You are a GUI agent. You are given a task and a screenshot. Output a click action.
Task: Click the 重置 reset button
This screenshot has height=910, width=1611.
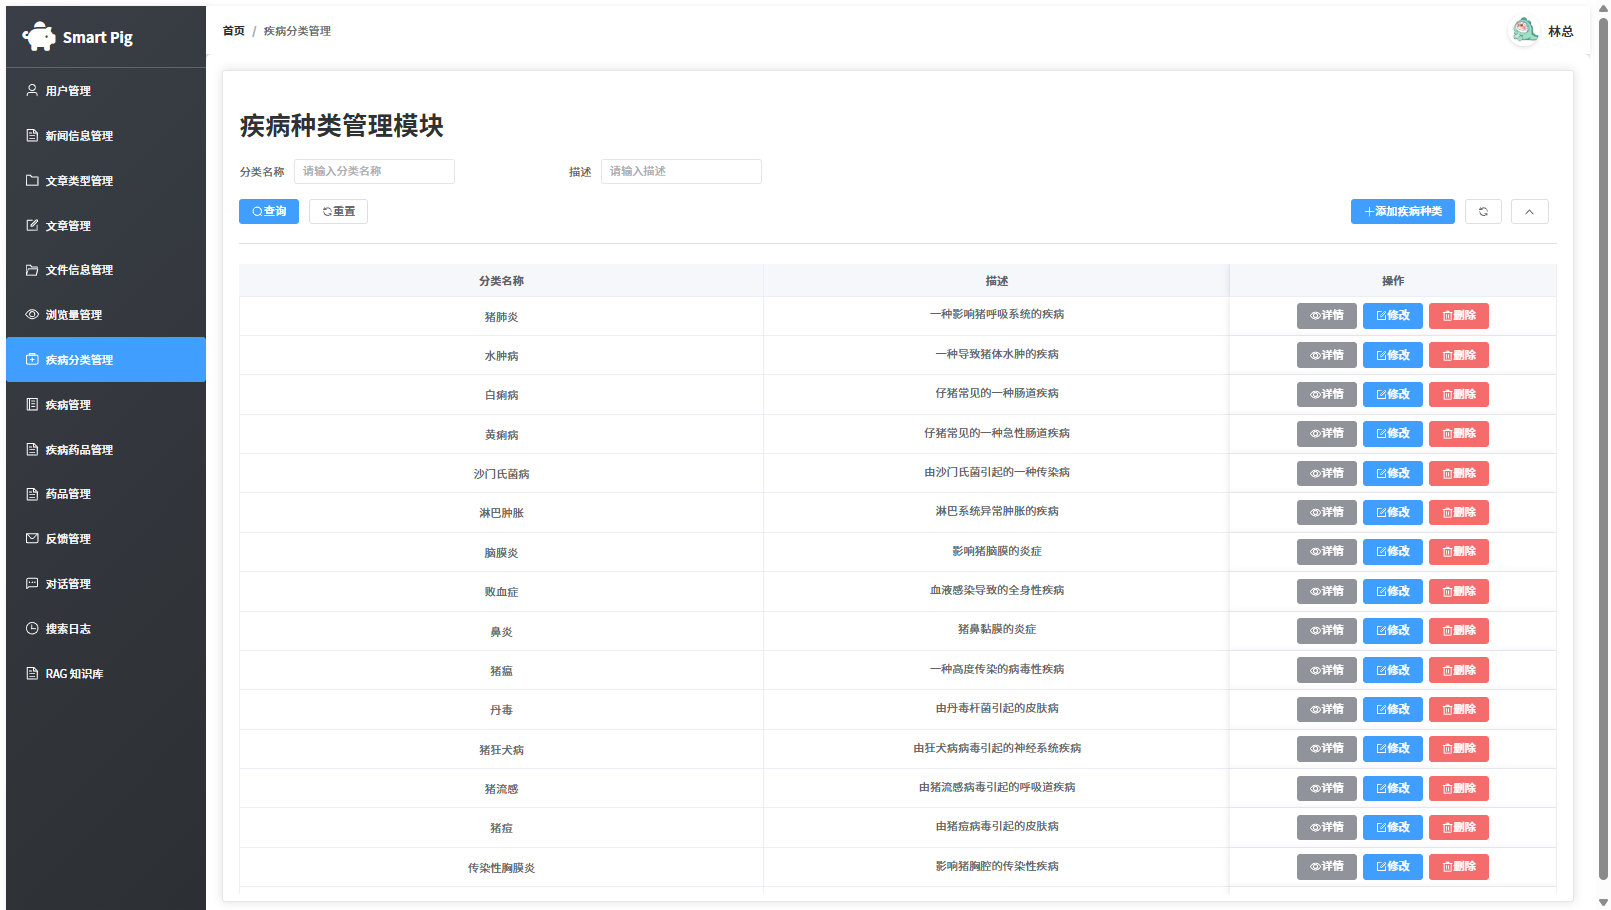click(x=338, y=211)
